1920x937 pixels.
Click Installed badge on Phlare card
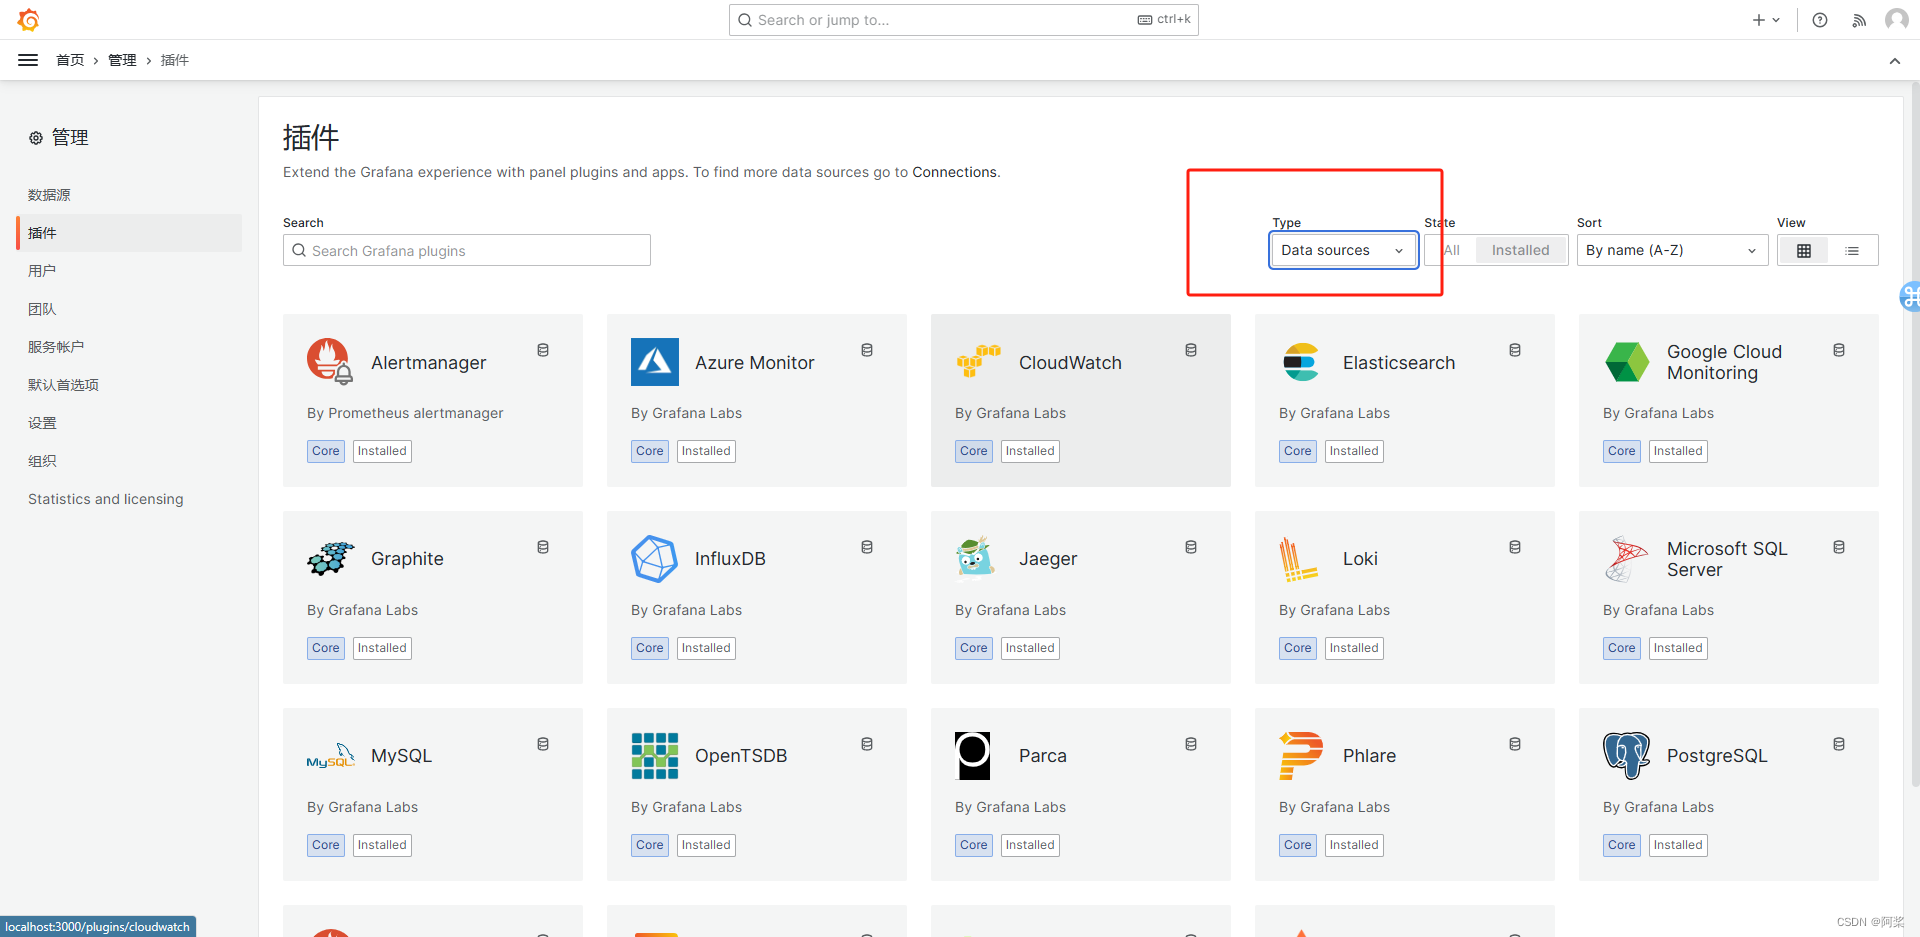[1354, 845]
